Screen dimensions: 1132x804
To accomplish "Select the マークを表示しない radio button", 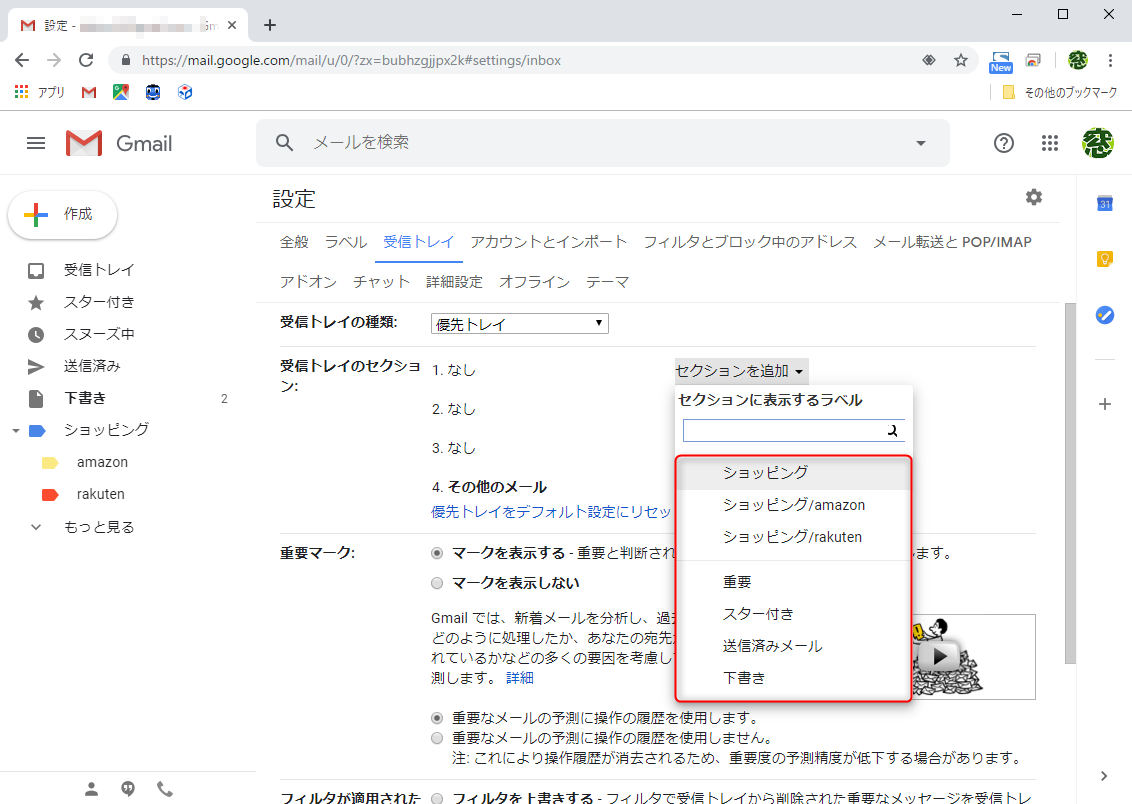I will point(437,582).
